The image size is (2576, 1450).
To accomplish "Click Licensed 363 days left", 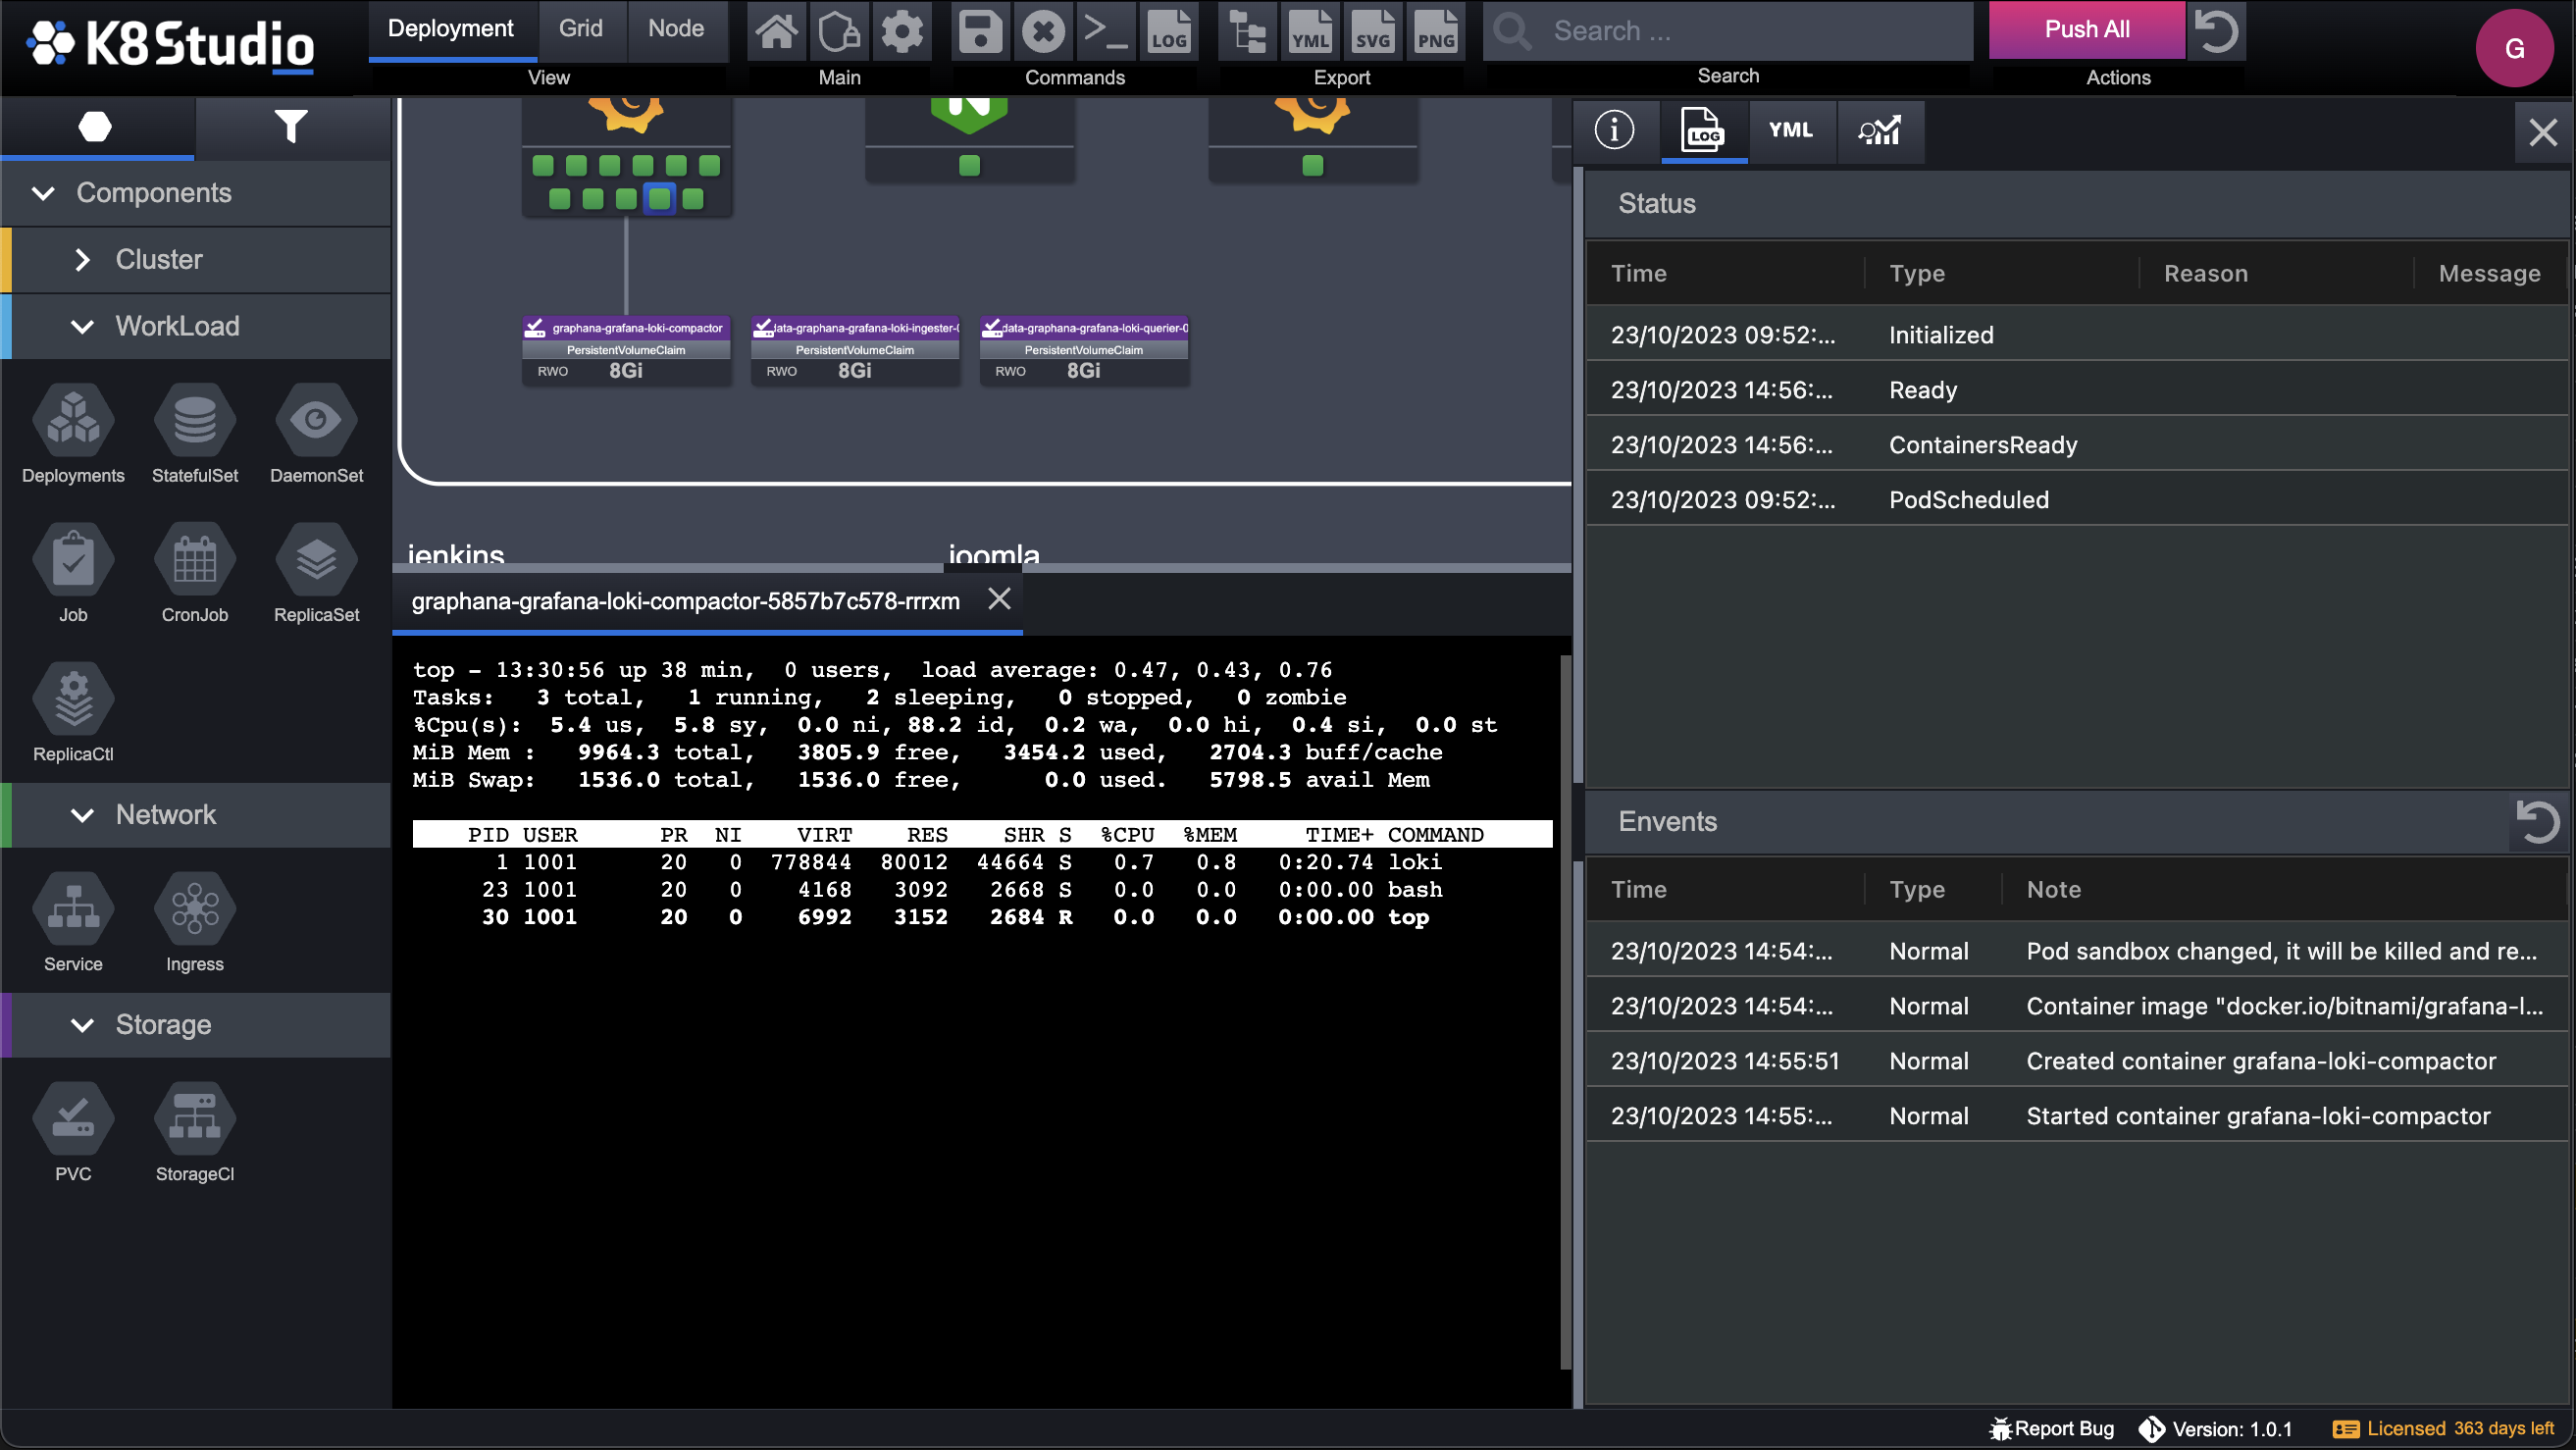I will [x=2442, y=1428].
